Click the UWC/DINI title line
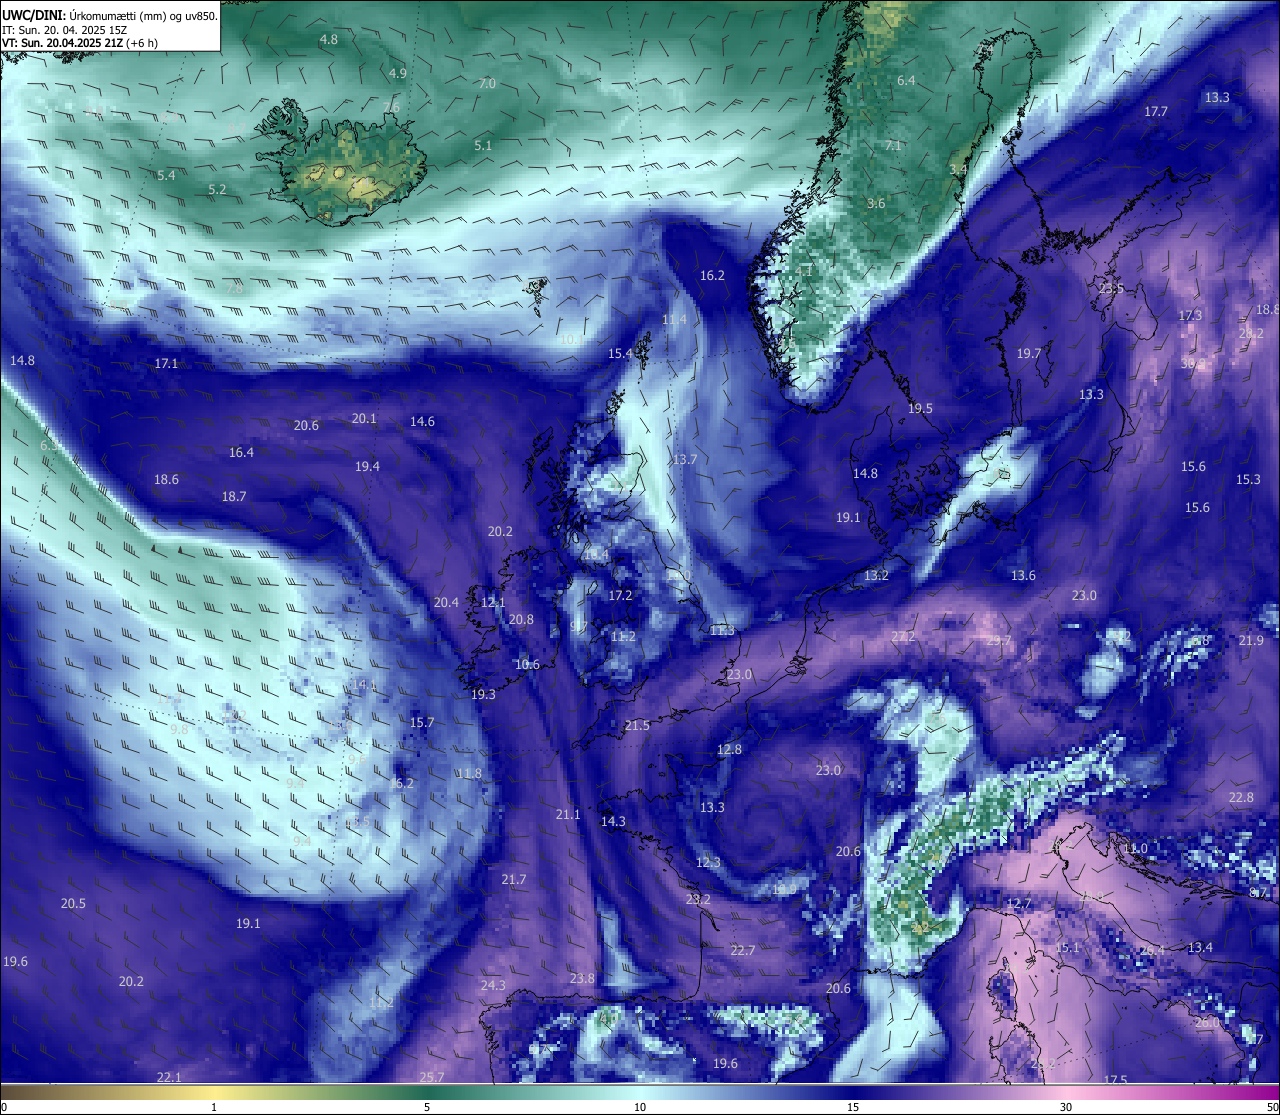Viewport: 1280px width, 1115px height. coord(109,15)
